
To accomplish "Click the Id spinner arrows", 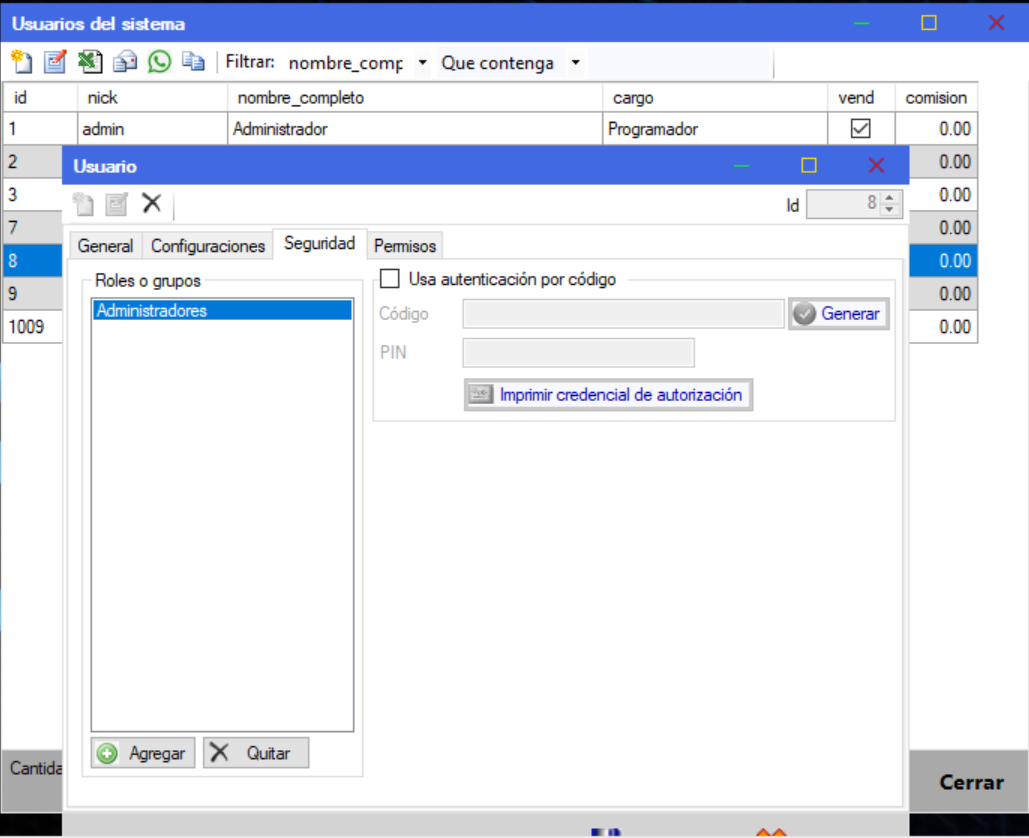I will coord(892,204).
